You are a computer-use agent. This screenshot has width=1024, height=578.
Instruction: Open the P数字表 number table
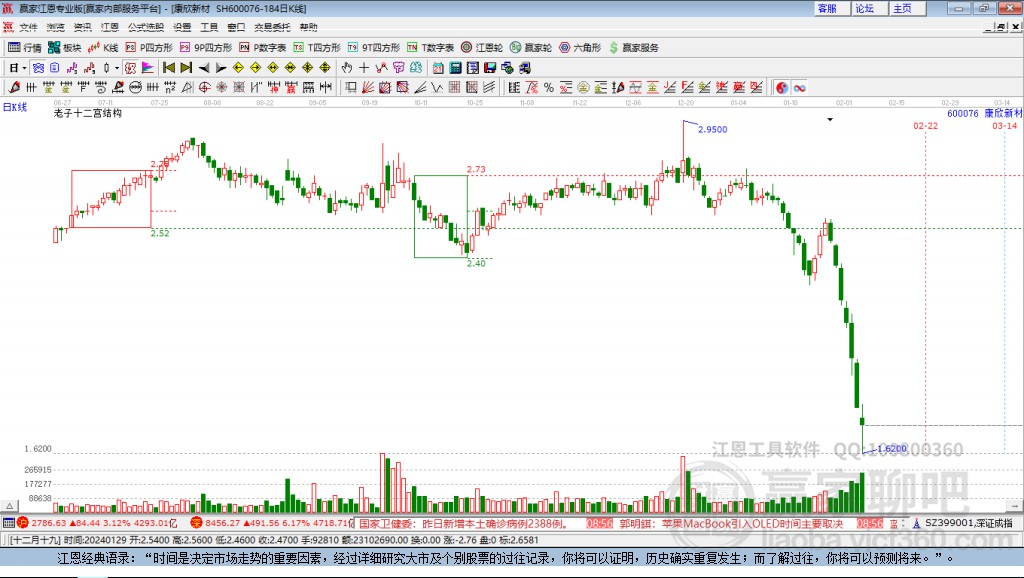(263, 48)
